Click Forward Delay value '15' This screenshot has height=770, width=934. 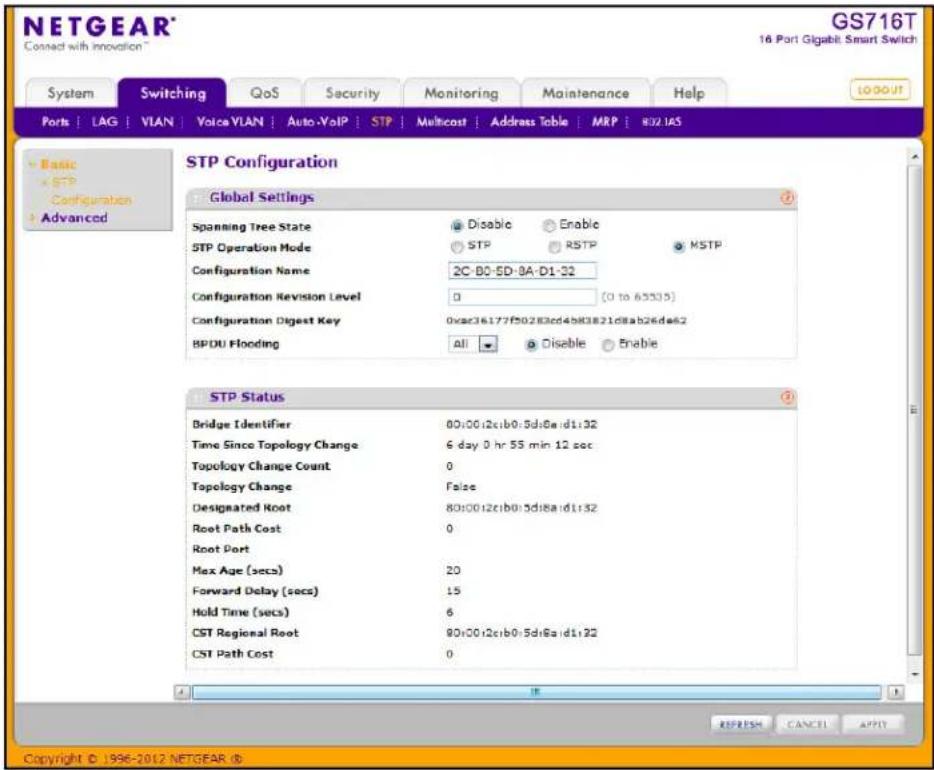(x=453, y=591)
